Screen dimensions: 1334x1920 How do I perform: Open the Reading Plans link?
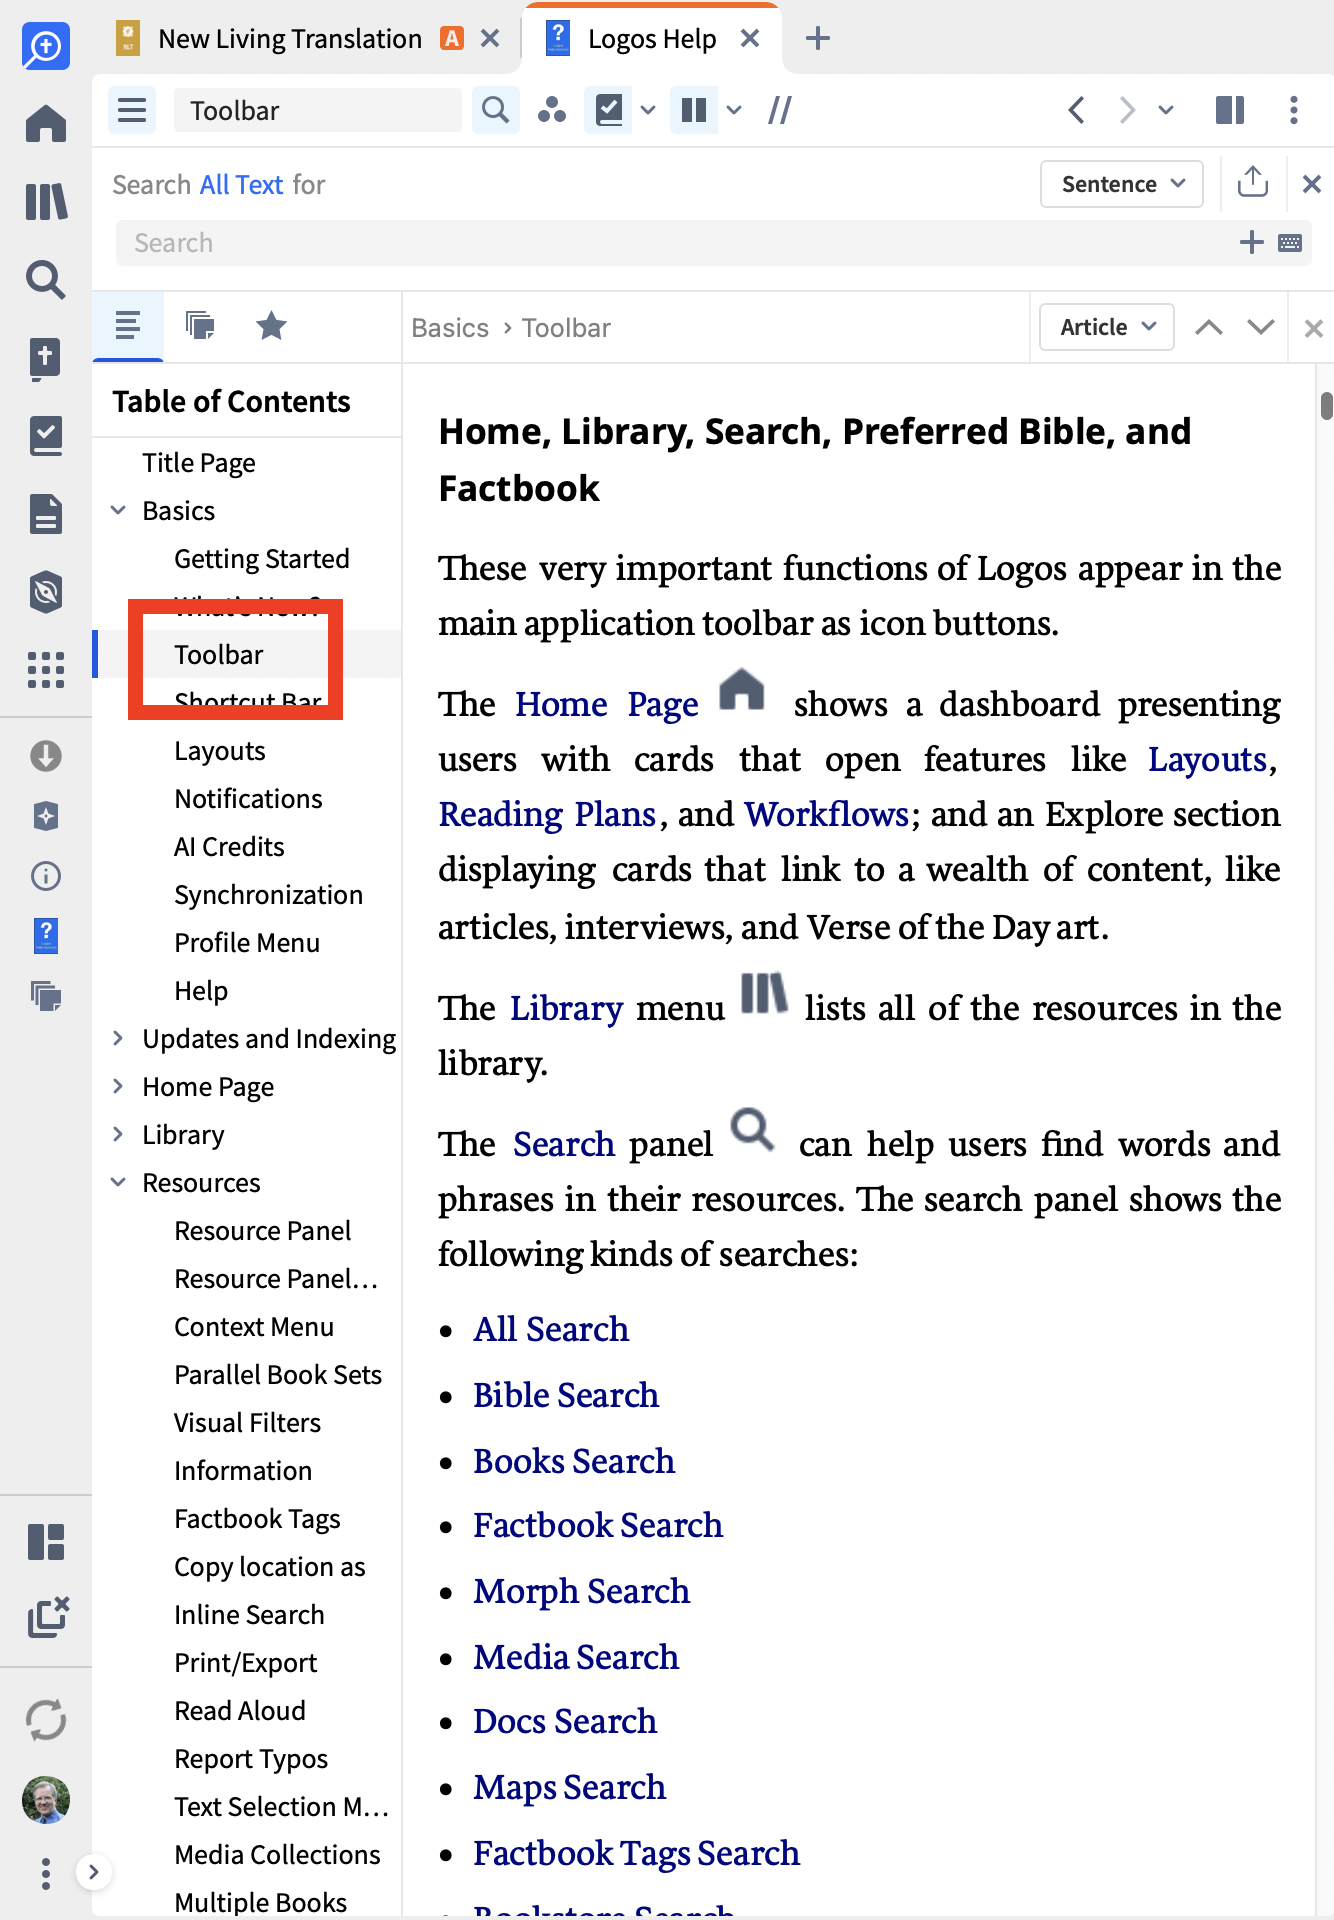(547, 815)
